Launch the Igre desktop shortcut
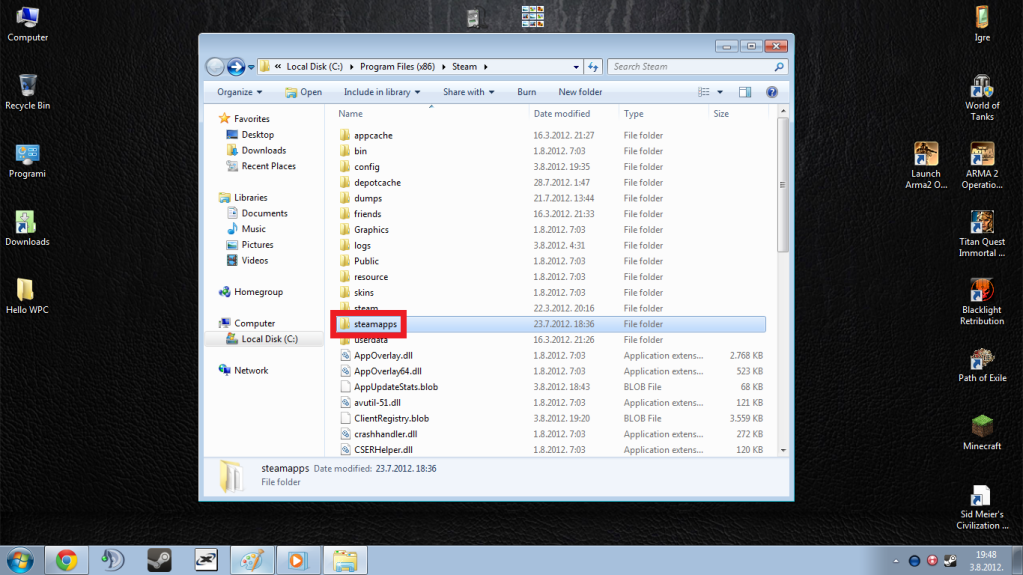 (x=982, y=24)
